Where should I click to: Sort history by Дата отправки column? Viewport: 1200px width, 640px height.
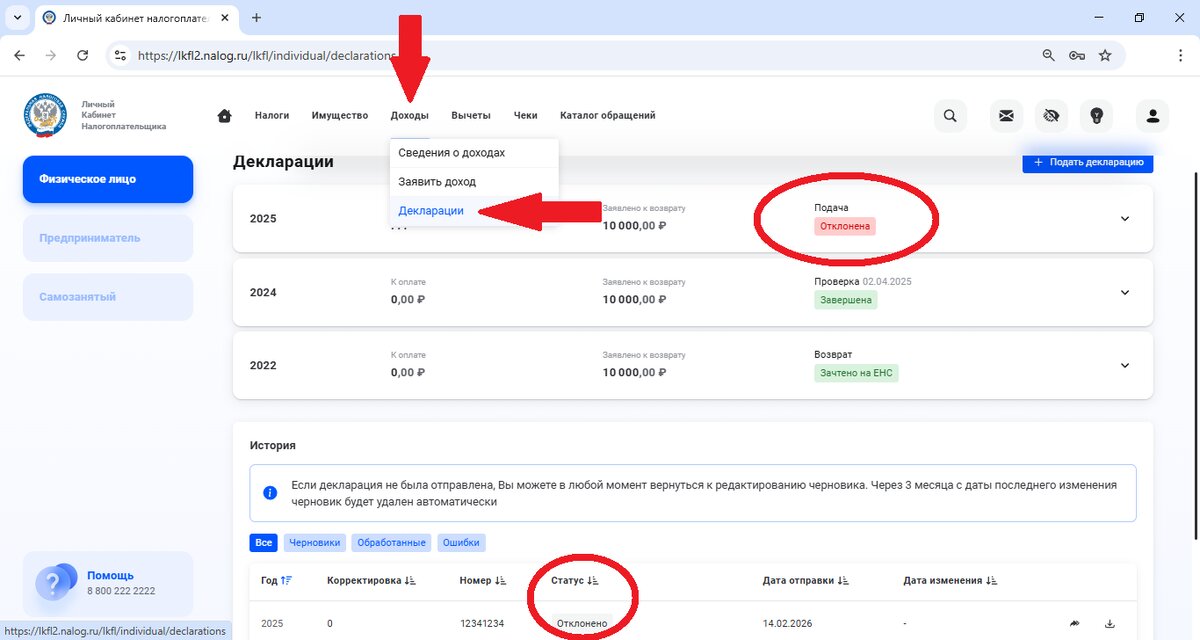807,580
